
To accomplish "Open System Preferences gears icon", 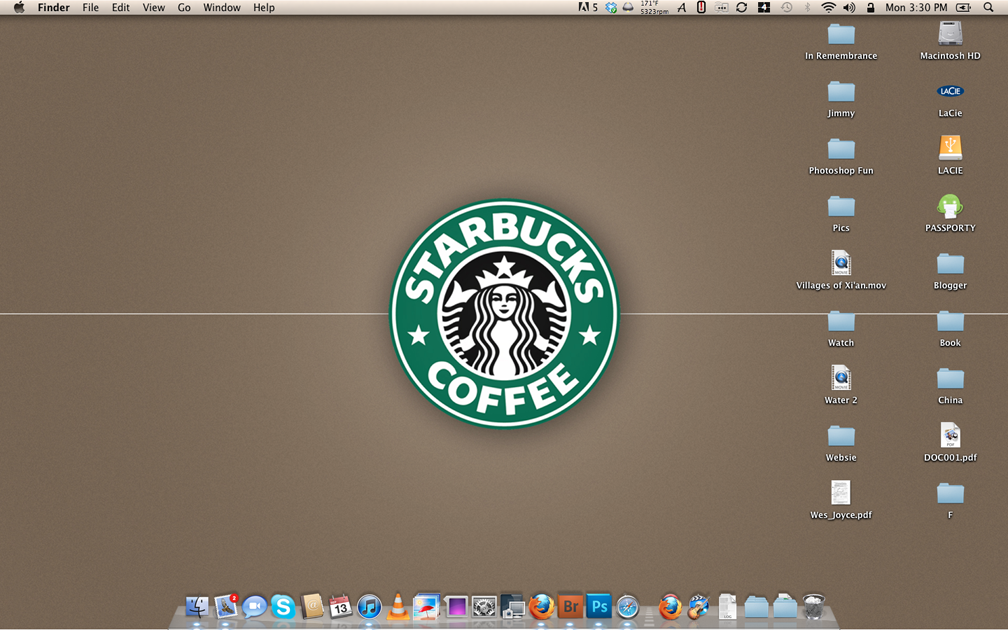I will [484, 606].
